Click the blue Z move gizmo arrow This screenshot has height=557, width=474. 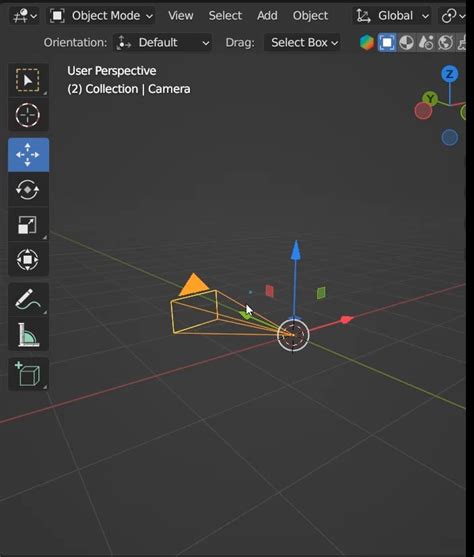point(296,250)
